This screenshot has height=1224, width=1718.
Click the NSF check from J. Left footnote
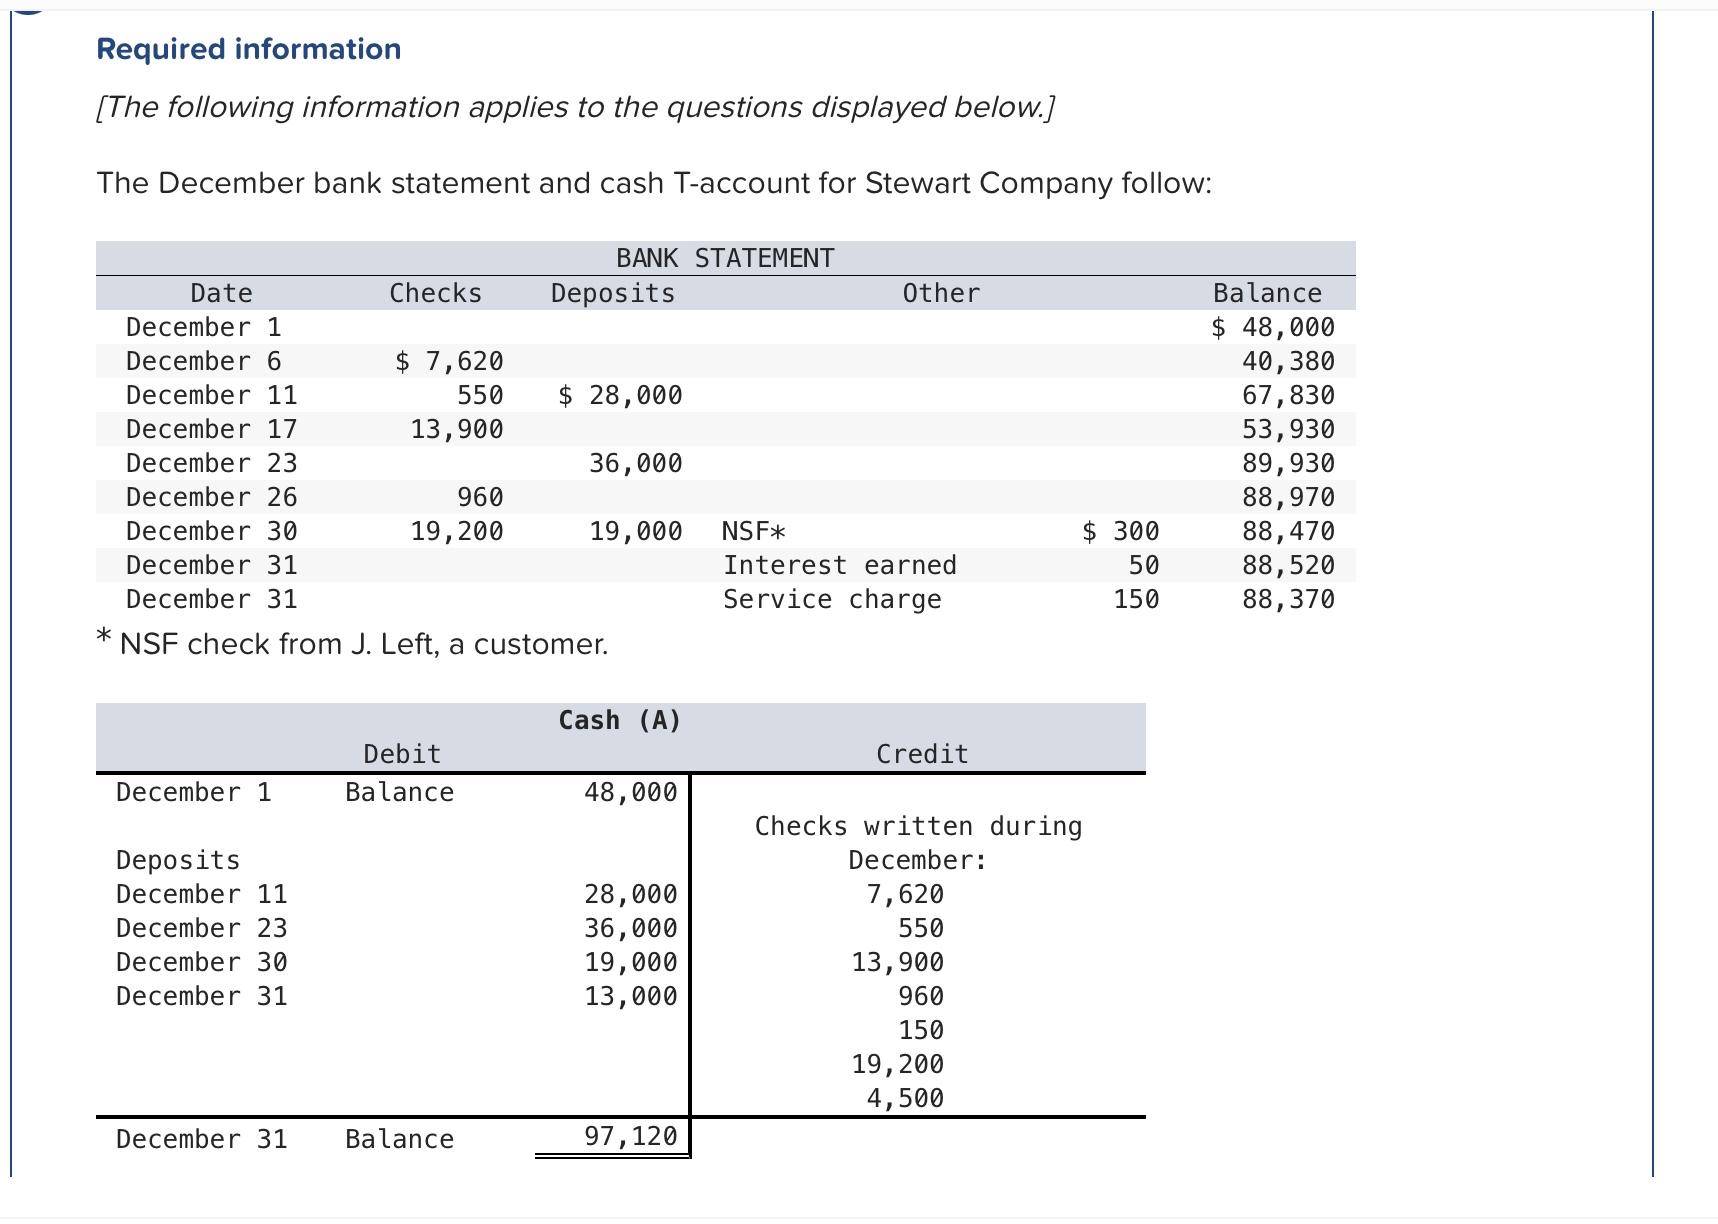(353, 643)
